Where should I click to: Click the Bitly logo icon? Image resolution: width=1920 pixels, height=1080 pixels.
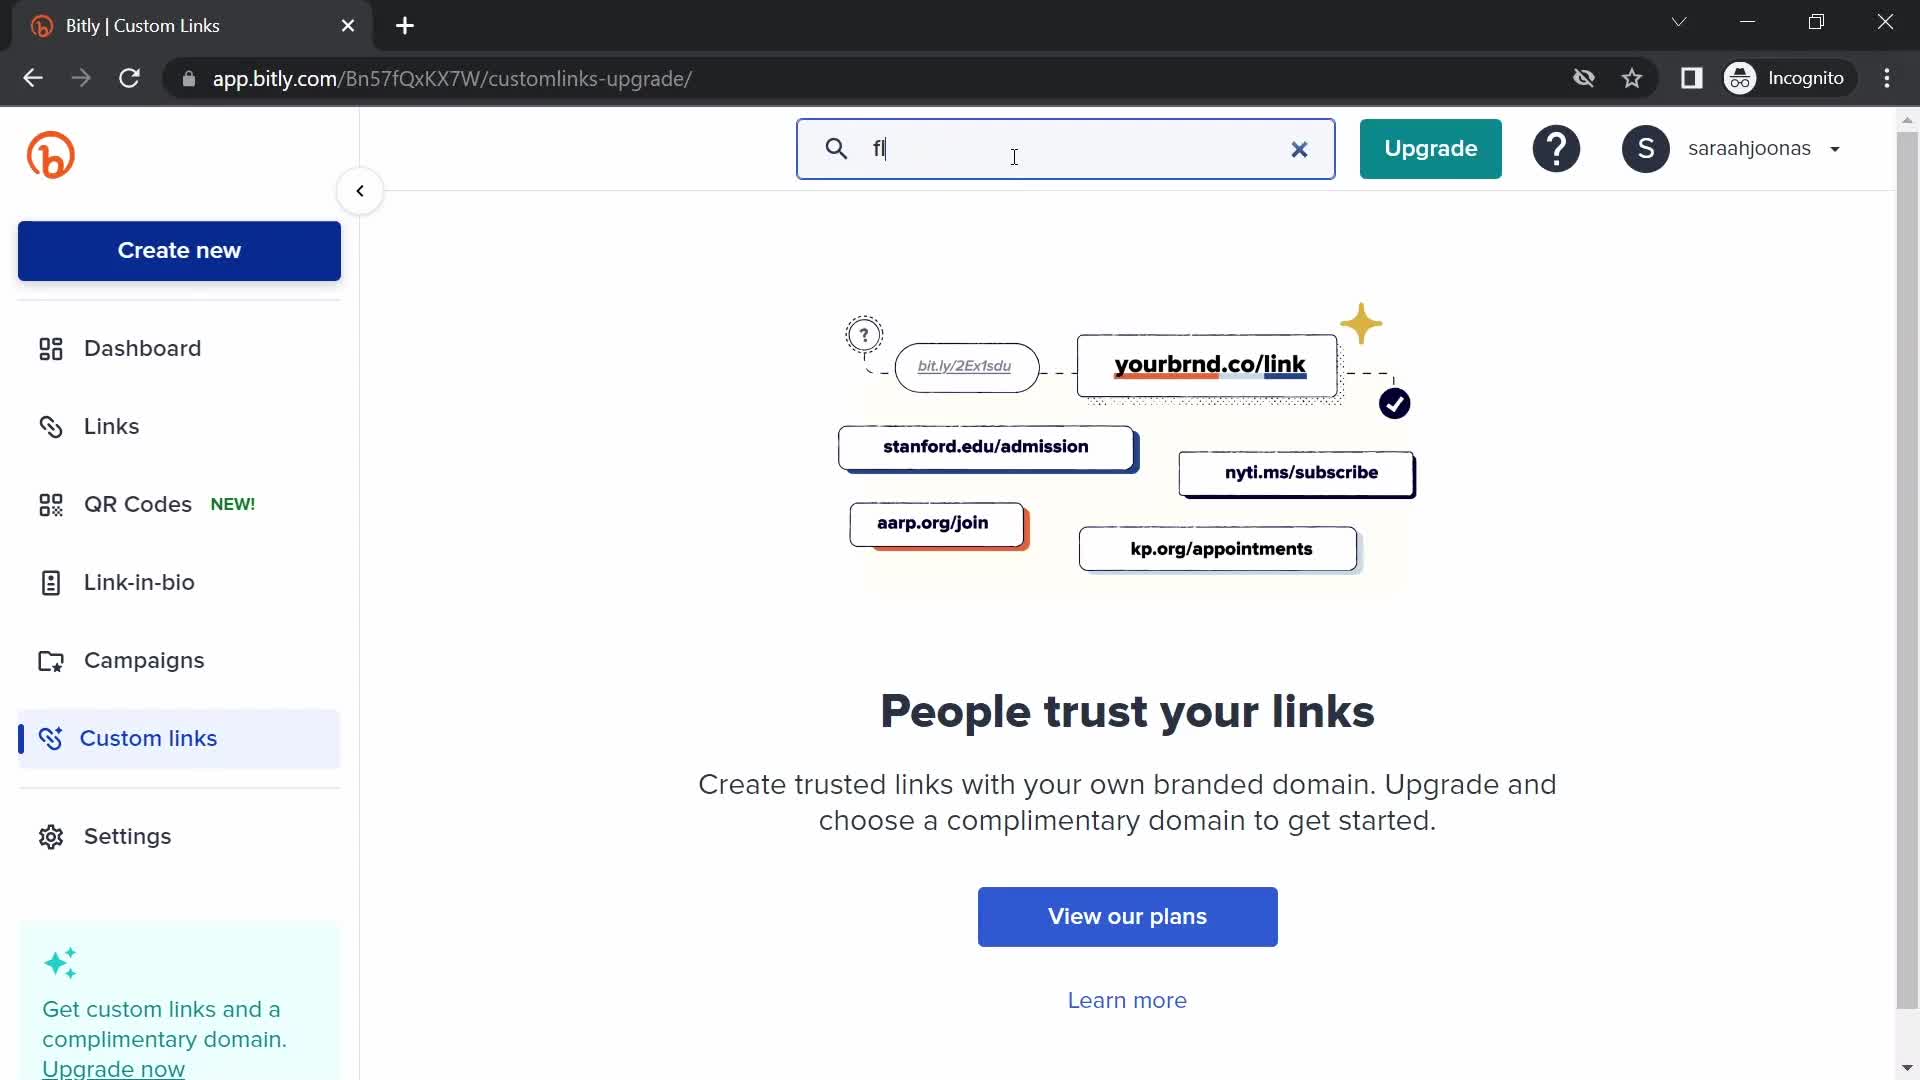[x=51, y=153]
